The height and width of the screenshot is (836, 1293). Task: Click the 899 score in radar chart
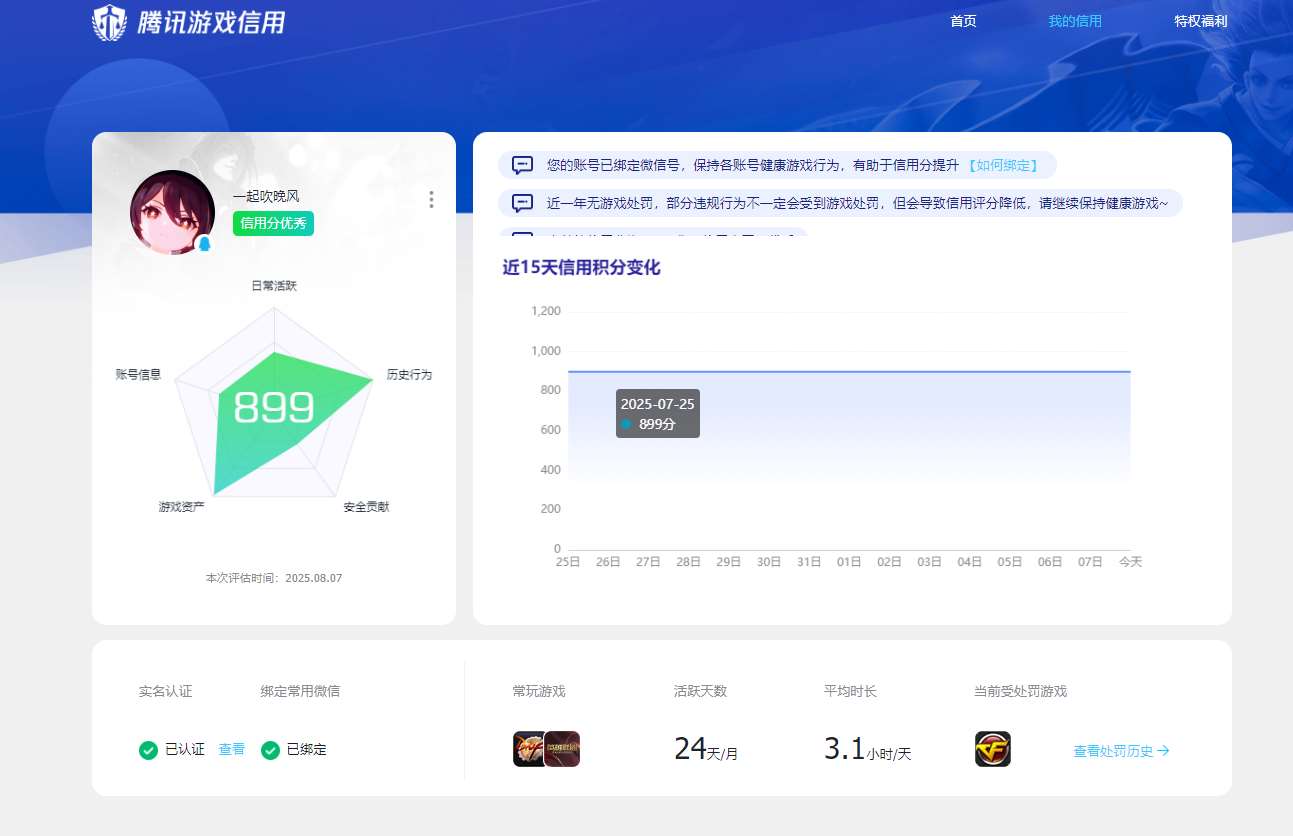pos(274,408)
